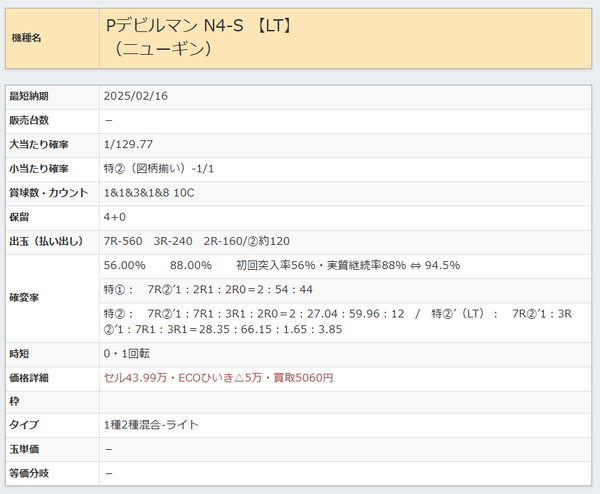Click the 'タイプ' row label

(x=24, y=425)
